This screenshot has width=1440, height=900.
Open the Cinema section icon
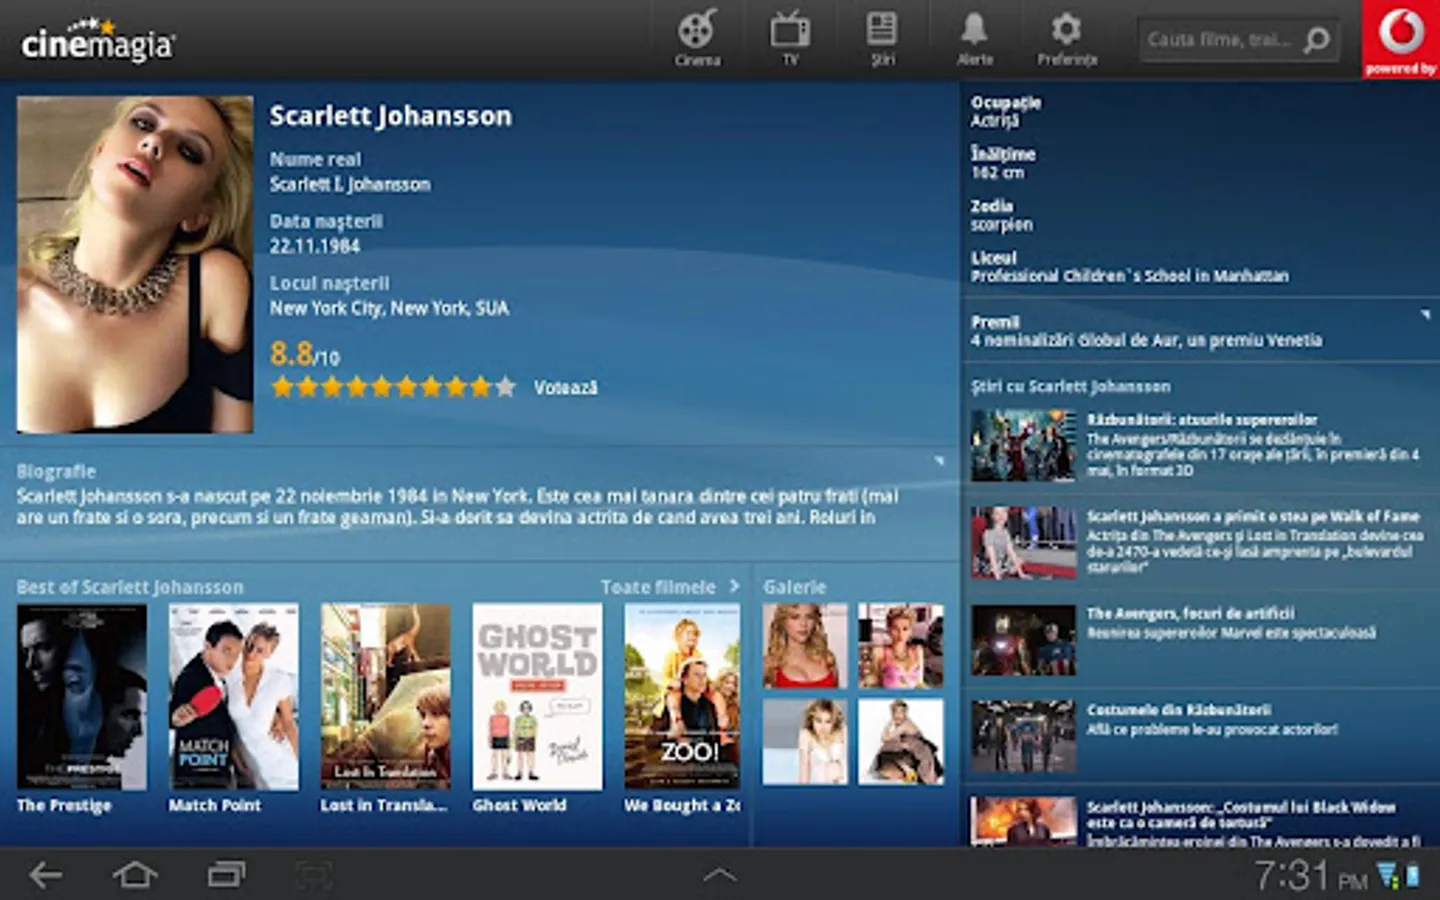[697, 38]
